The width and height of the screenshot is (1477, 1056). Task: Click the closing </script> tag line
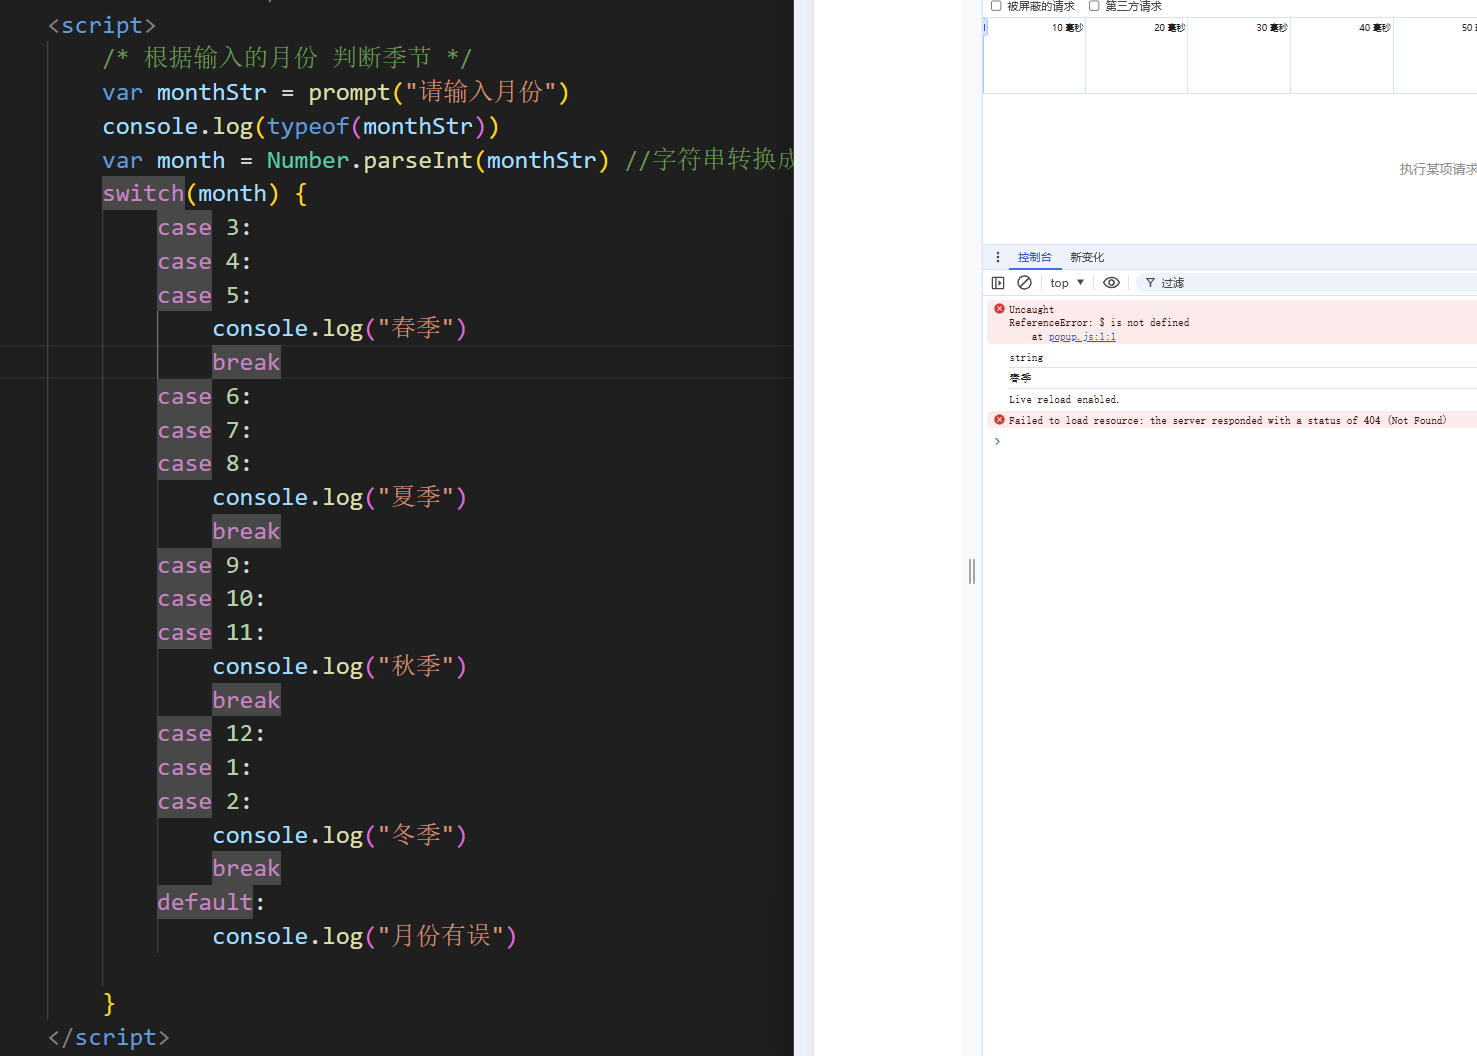108,1038
